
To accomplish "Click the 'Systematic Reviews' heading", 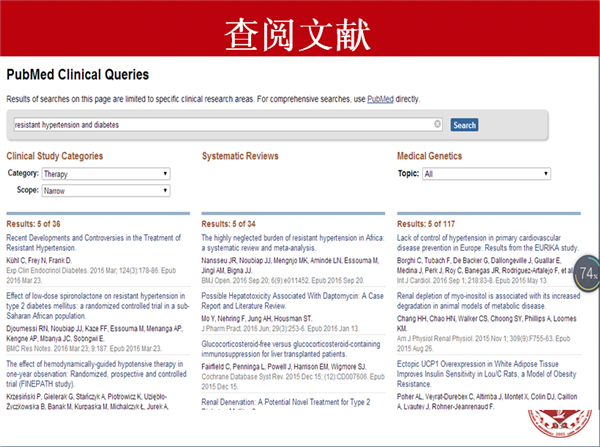I will (240, 156).
